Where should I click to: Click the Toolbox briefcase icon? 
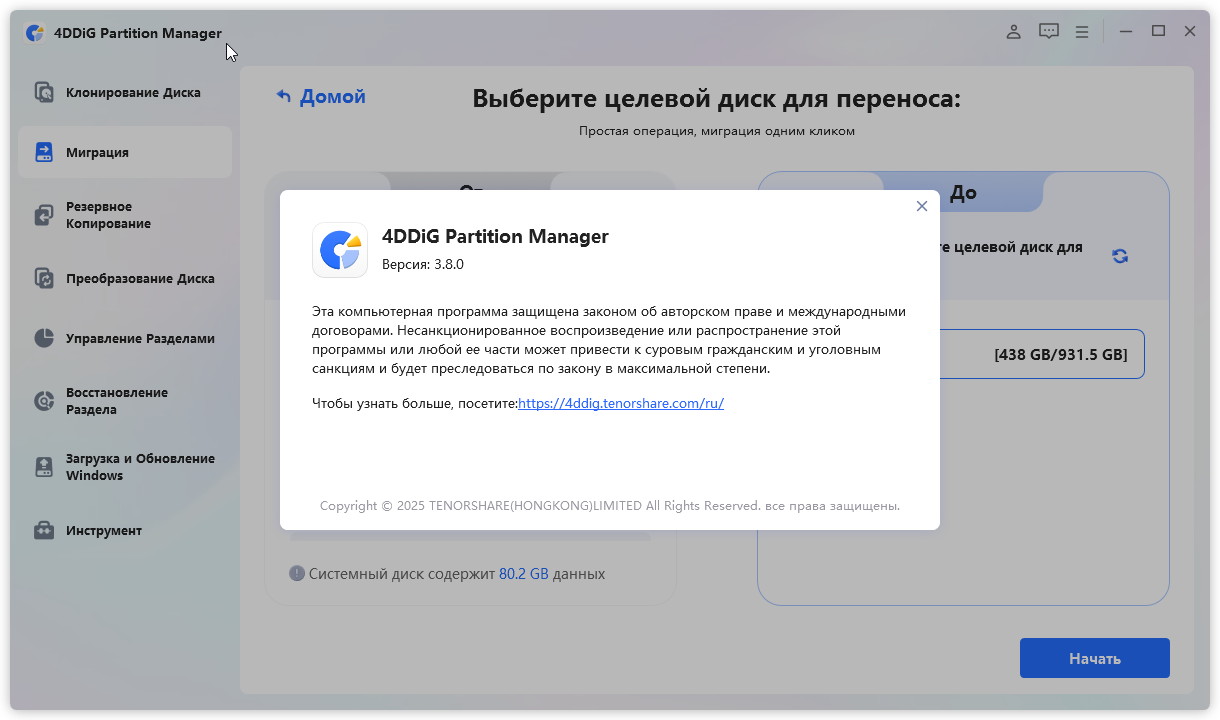point(44,530)
